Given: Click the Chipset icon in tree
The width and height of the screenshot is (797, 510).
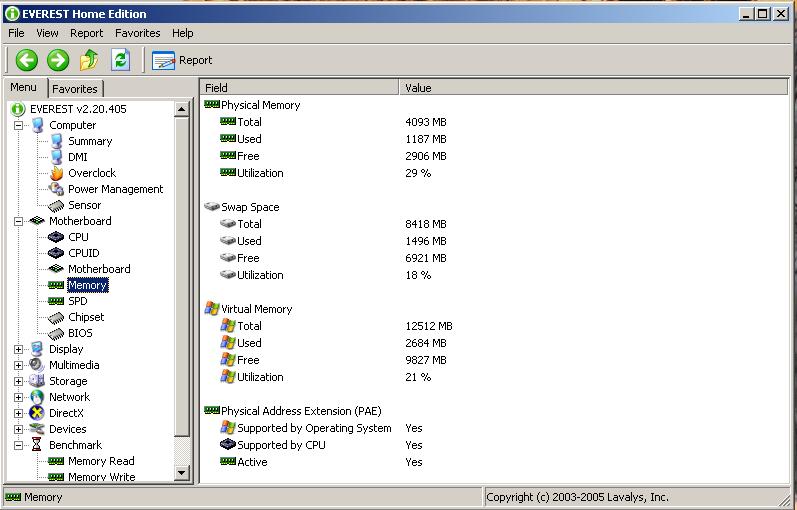Looking at the screenshot, I should coord(56,317).
